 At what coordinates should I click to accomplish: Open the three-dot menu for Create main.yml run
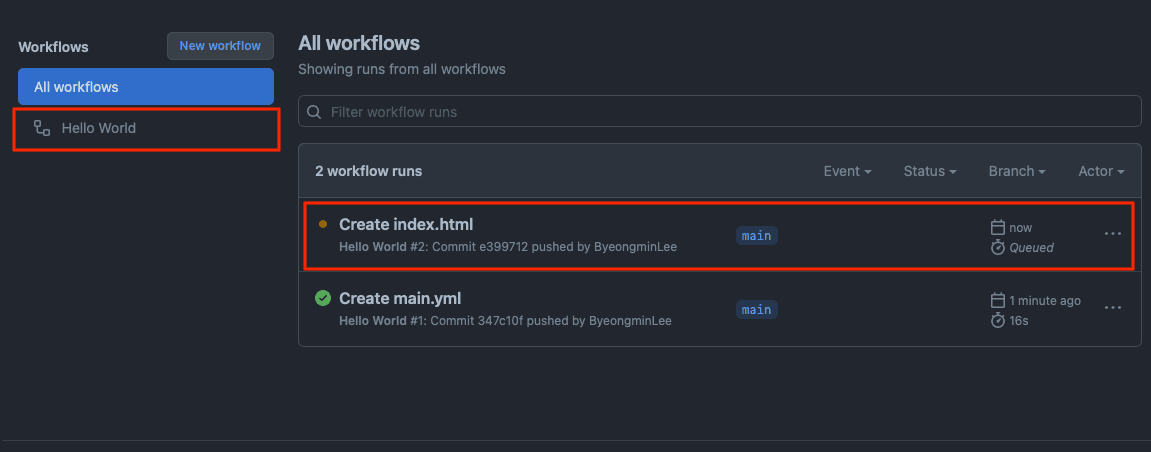1113,307
